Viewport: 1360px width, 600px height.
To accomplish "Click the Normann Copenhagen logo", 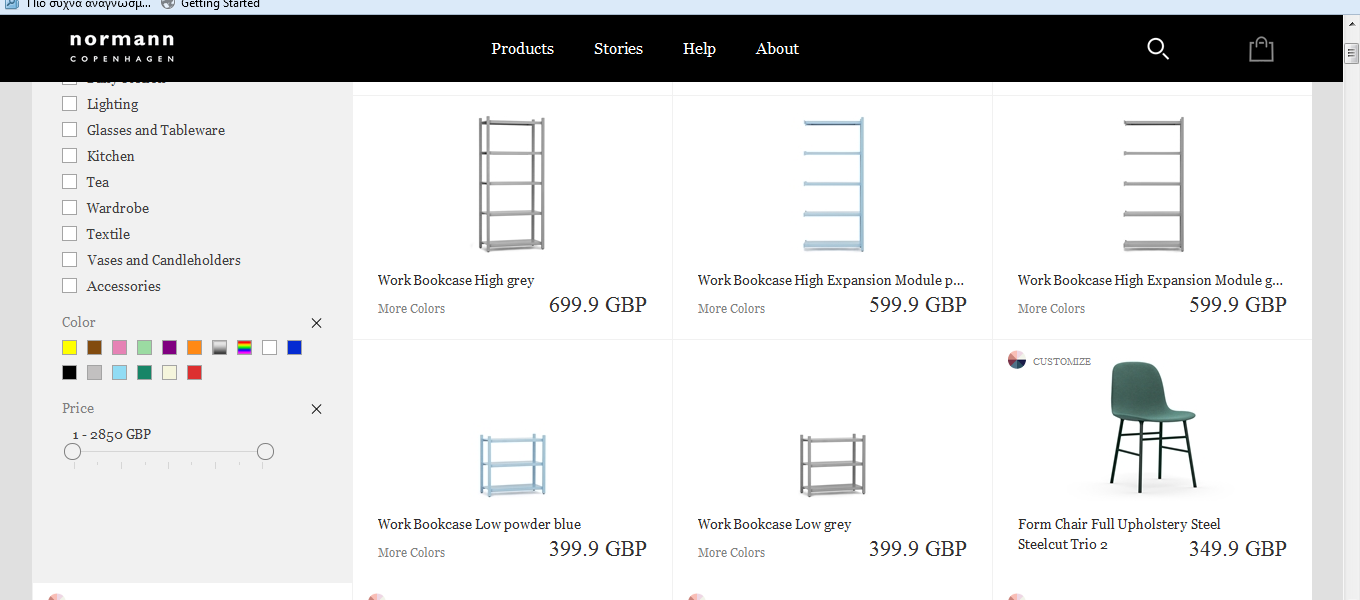I will [x=122, y=47].
